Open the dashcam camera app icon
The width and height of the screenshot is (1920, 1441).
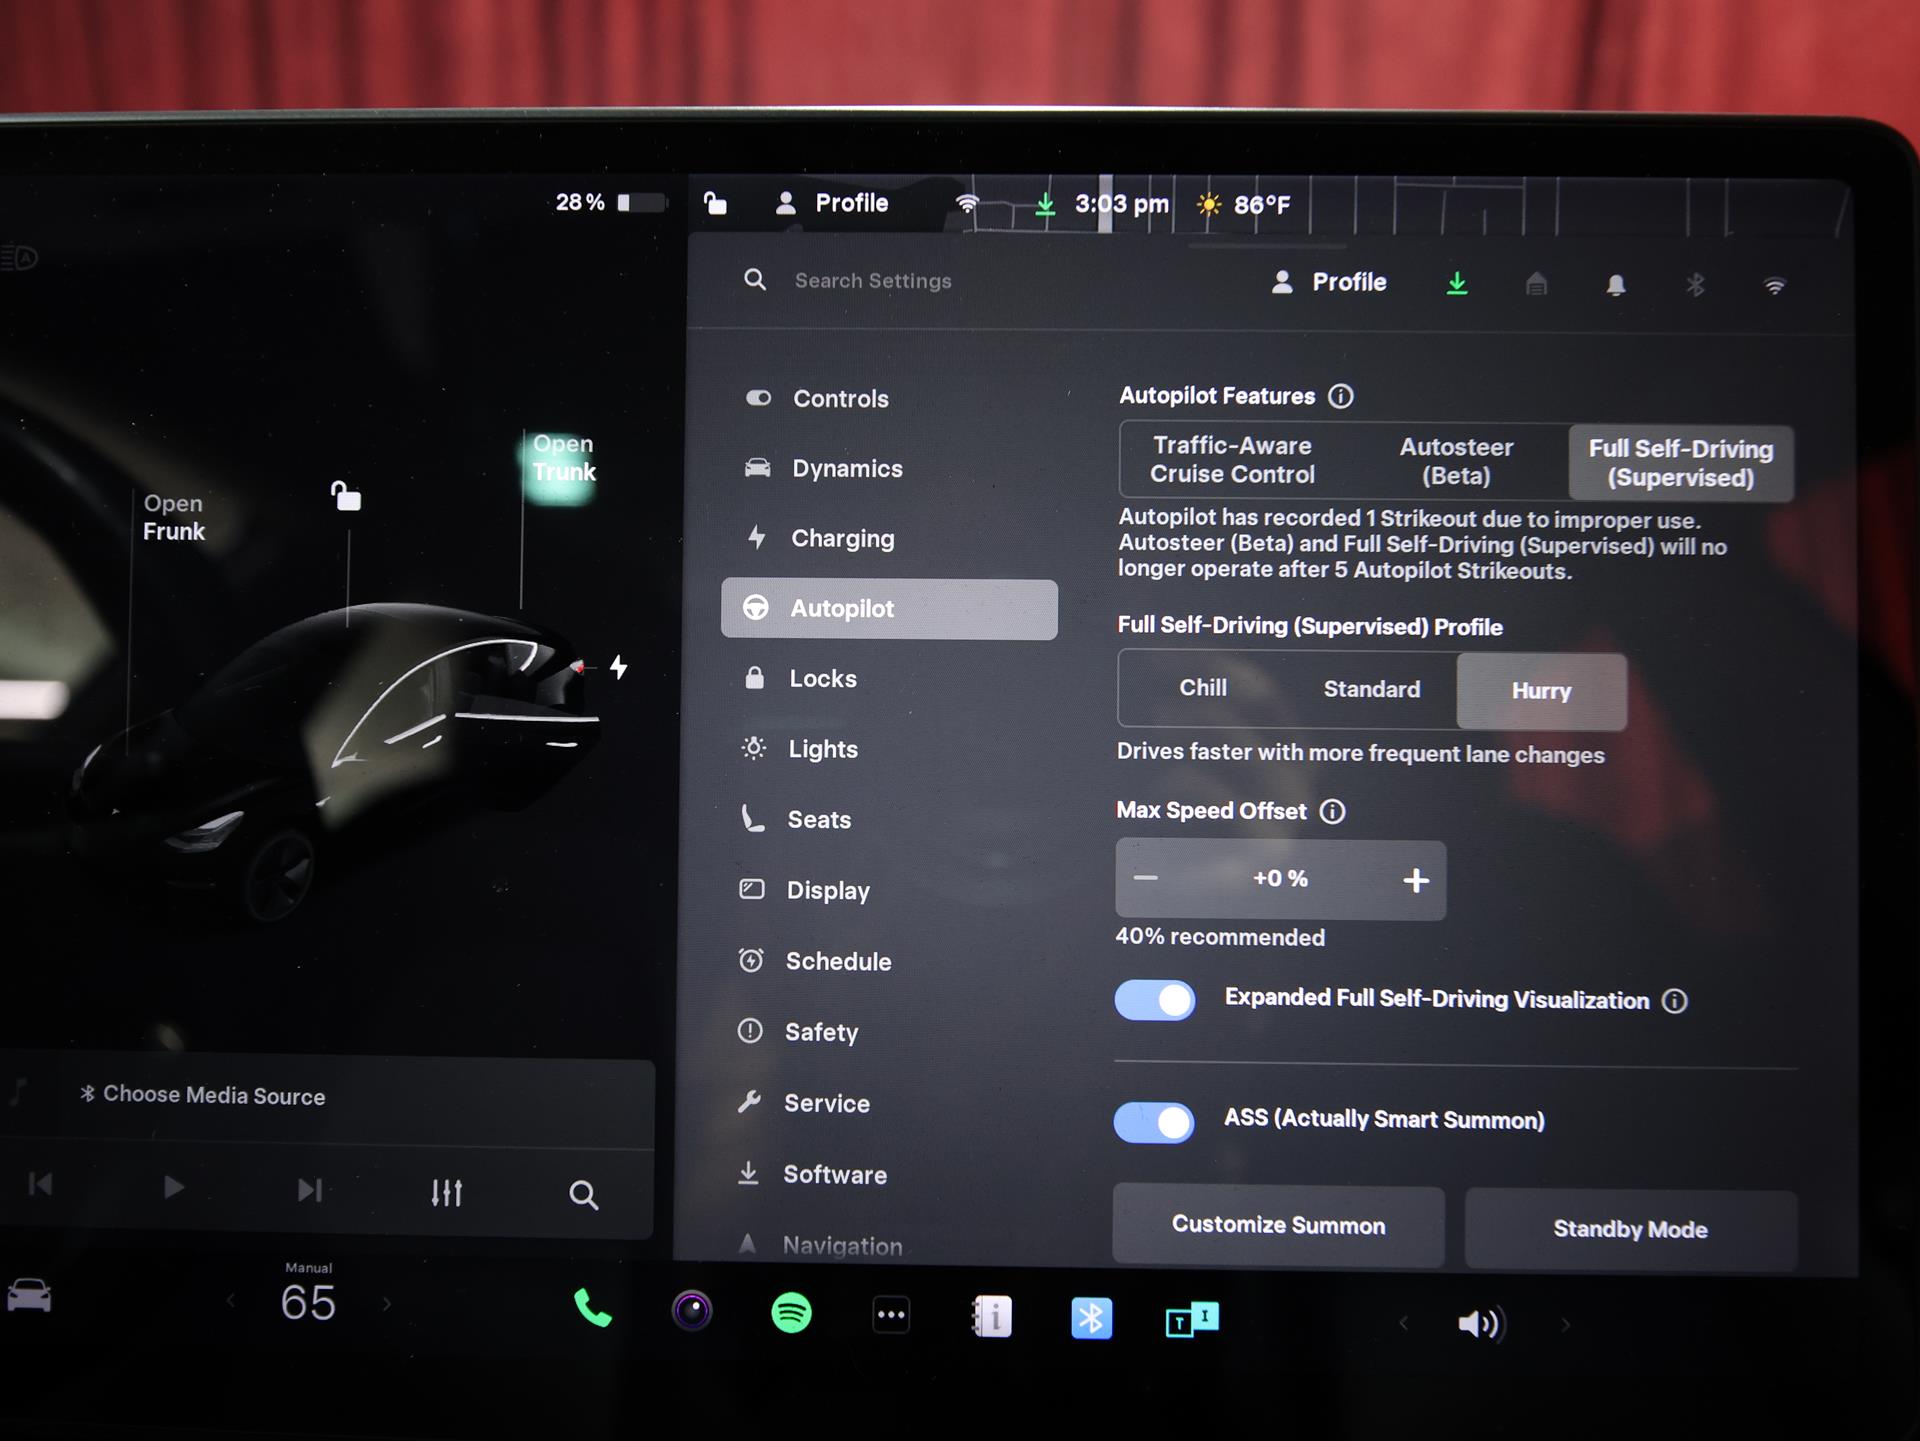(692, 1310)
